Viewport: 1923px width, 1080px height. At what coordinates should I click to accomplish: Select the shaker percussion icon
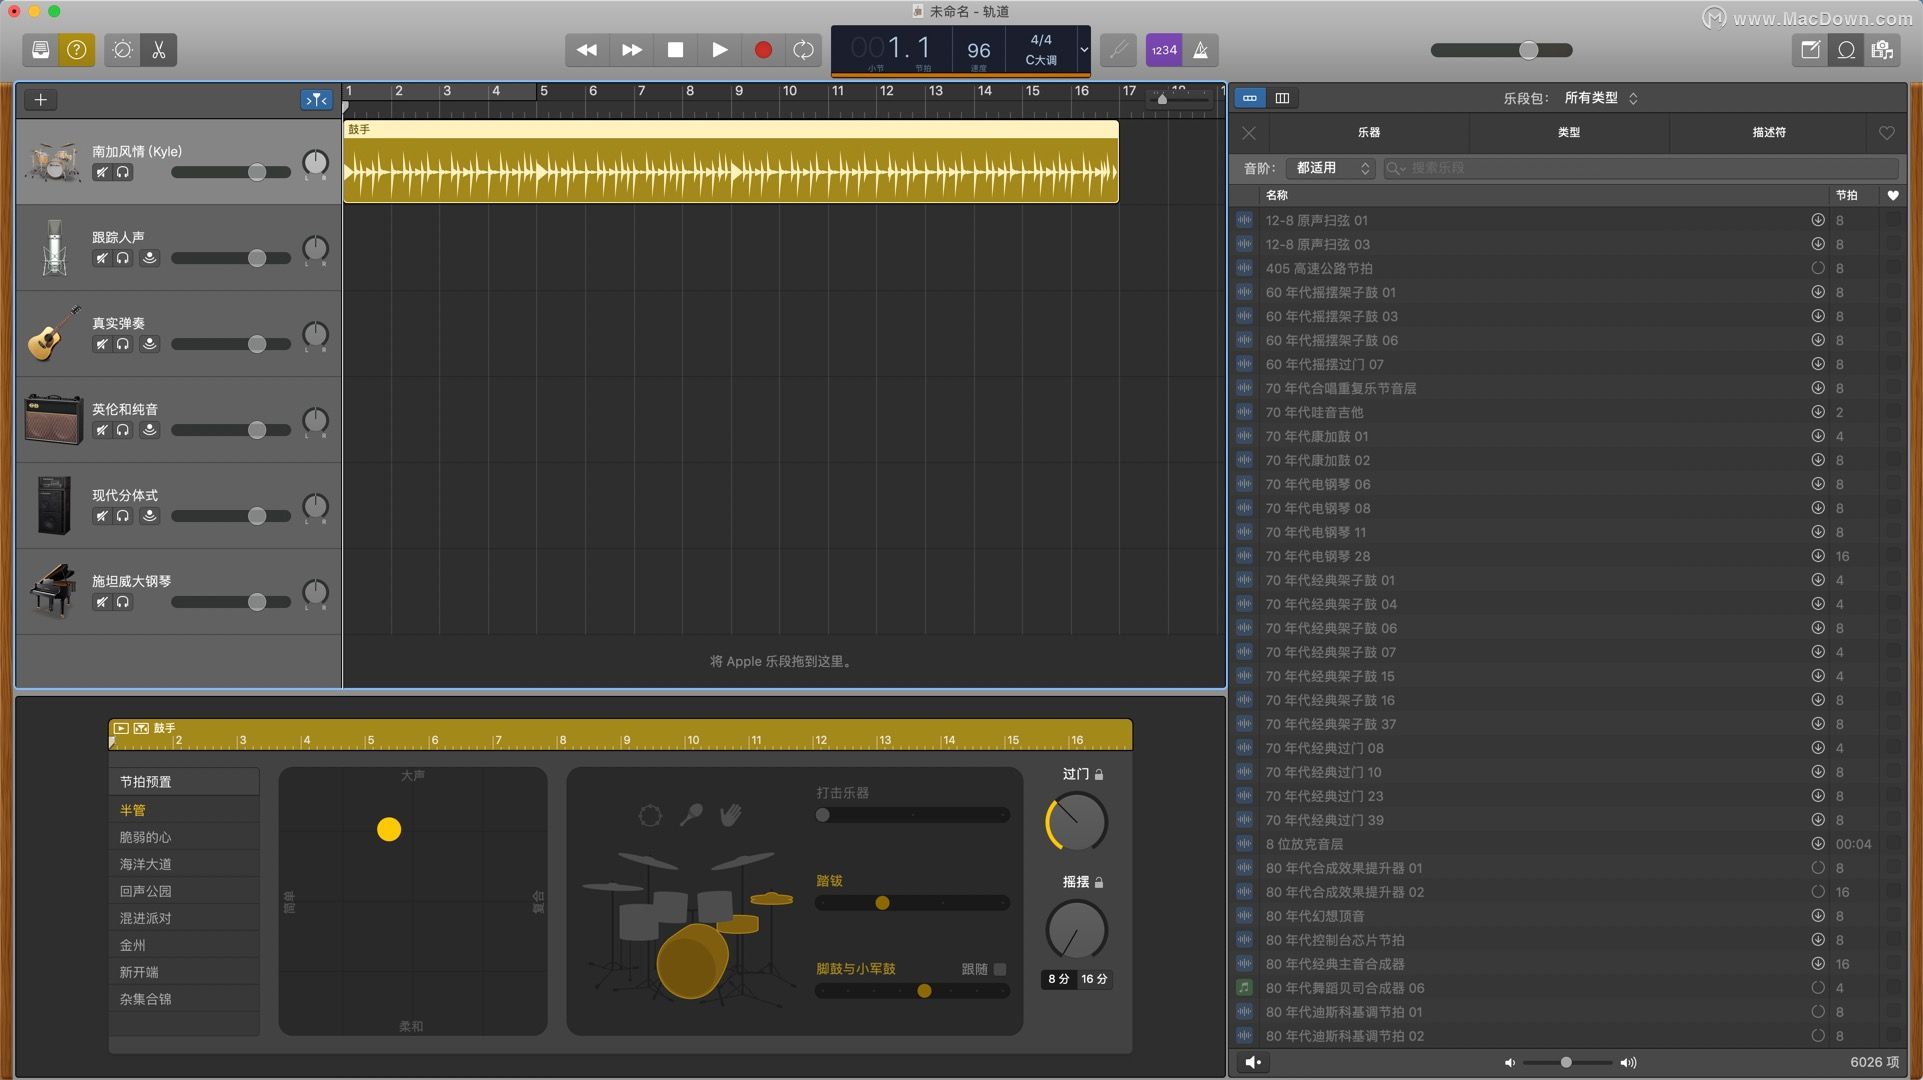(691, 815)
